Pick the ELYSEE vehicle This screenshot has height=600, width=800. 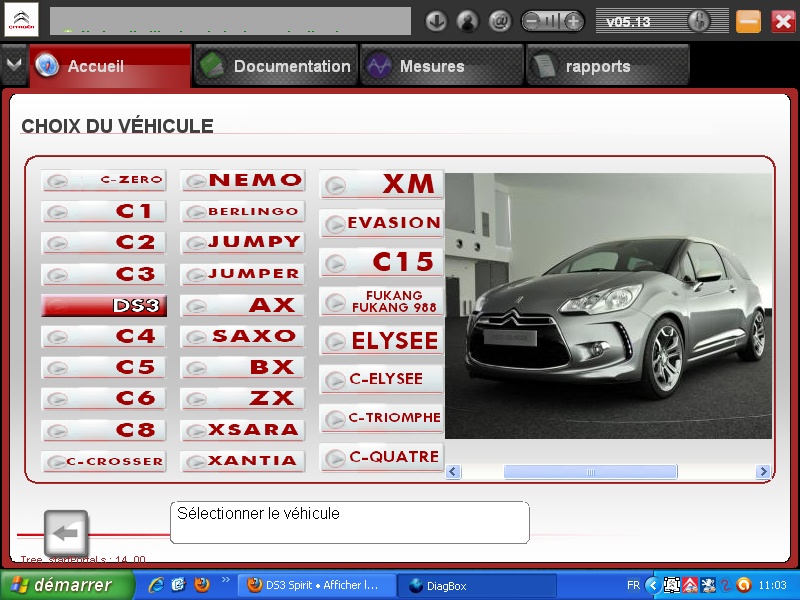[382, 340]
